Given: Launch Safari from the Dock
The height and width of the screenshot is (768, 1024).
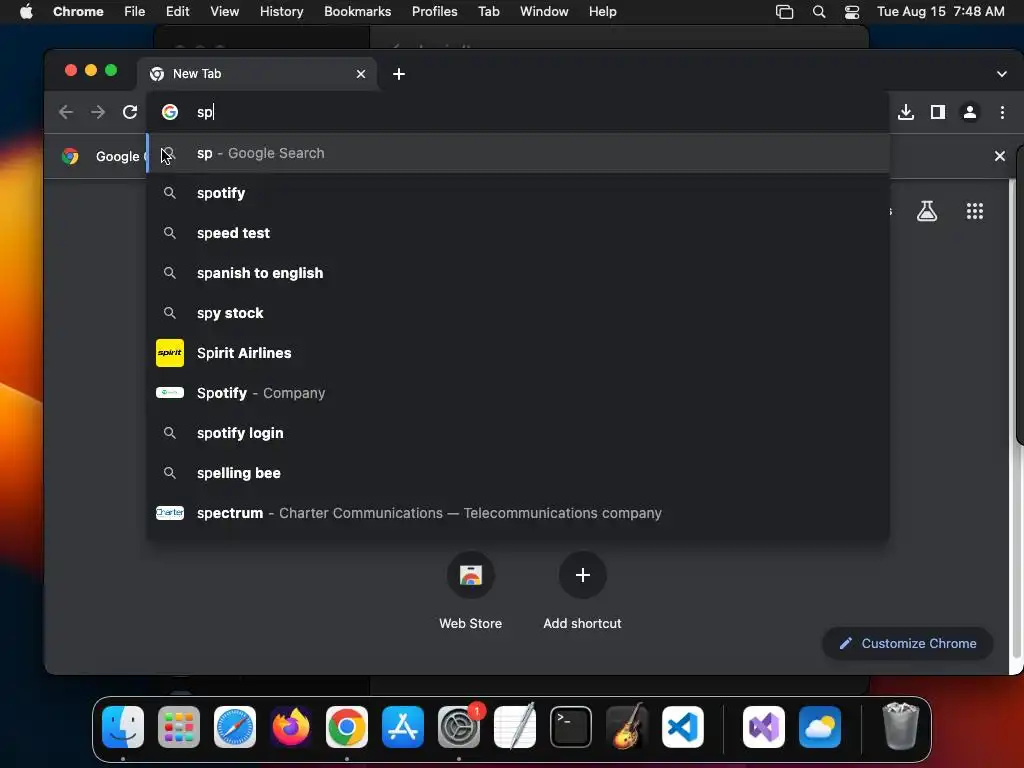Looking at the screenshot, I should (235, 727).
